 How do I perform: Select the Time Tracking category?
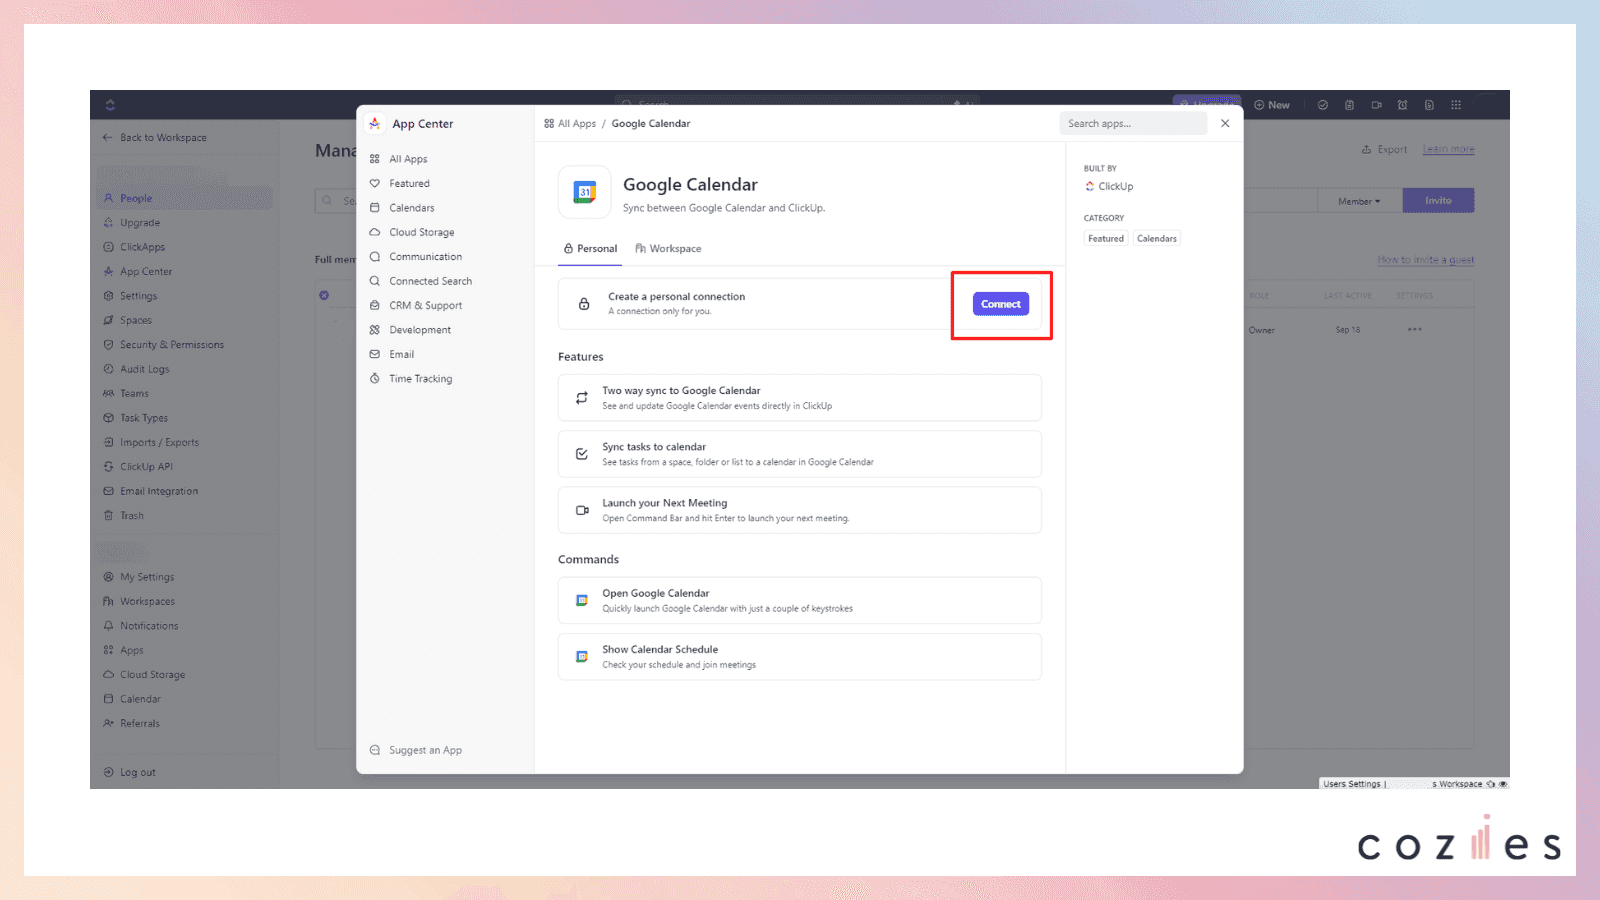click(x=420, y=379)
